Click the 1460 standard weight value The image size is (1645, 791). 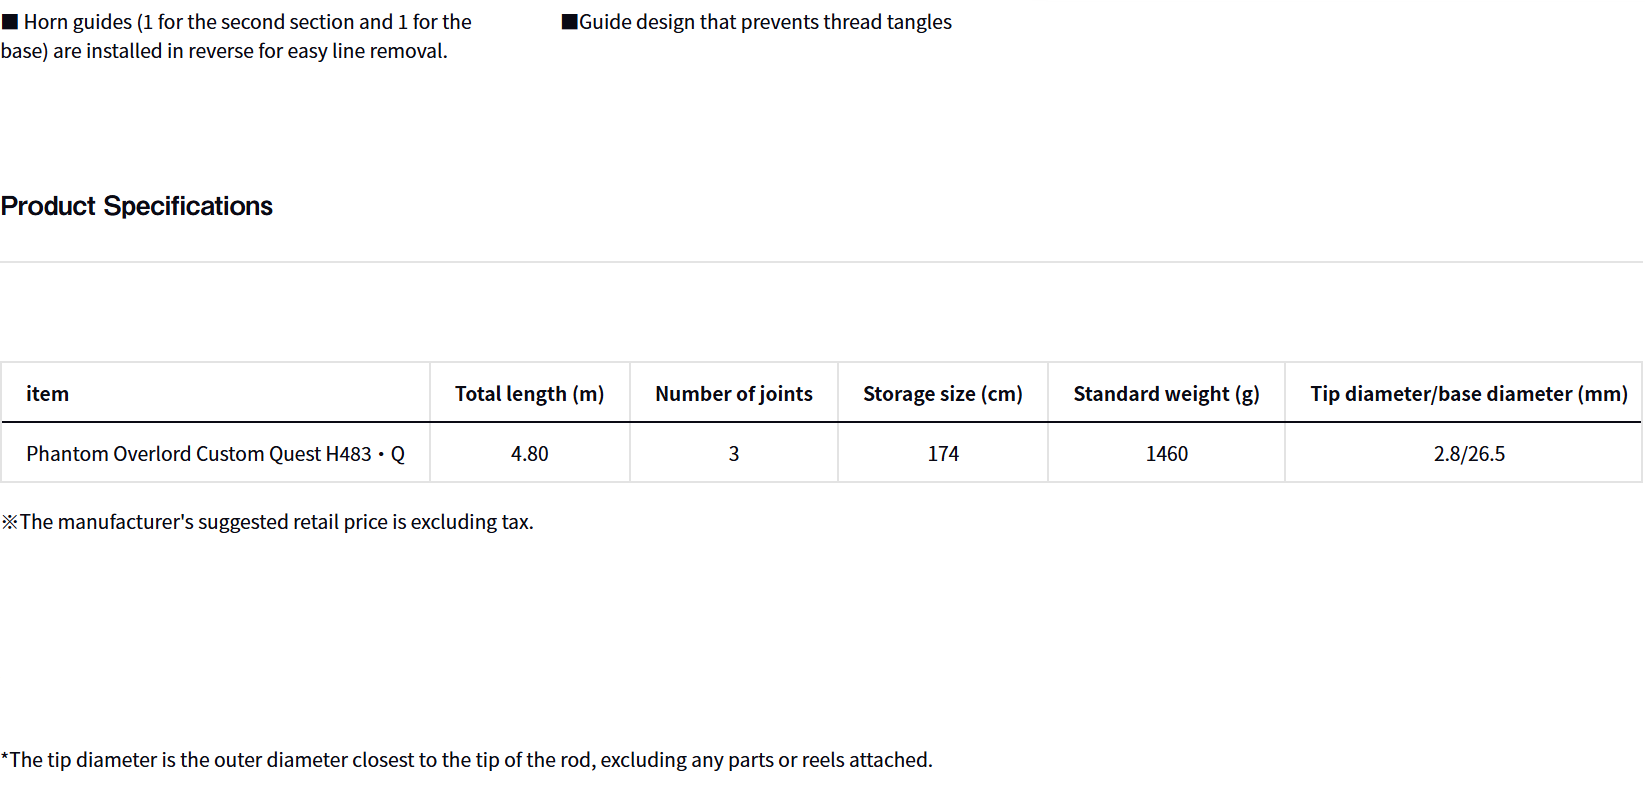(x=1166, y=454)
